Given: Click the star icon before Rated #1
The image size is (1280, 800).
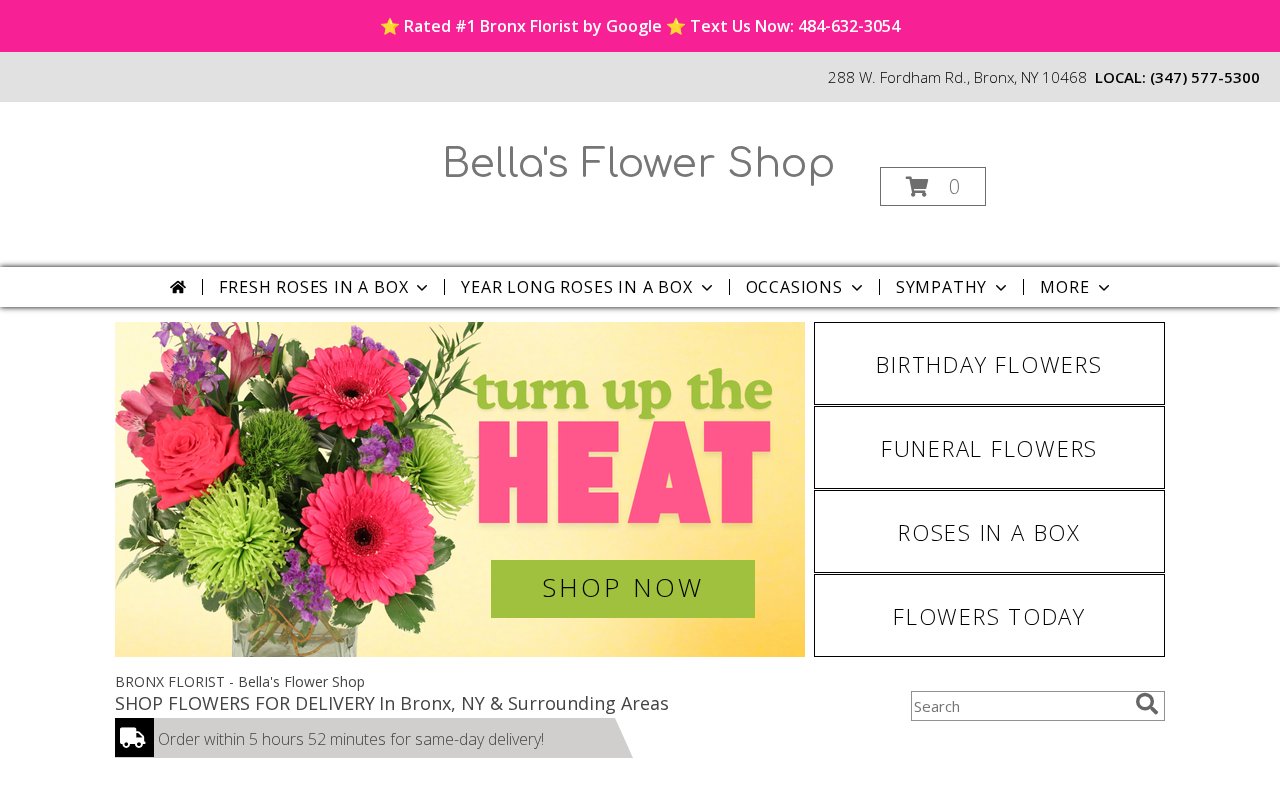Looking at the screenshot, I should (x=390, y=26).
